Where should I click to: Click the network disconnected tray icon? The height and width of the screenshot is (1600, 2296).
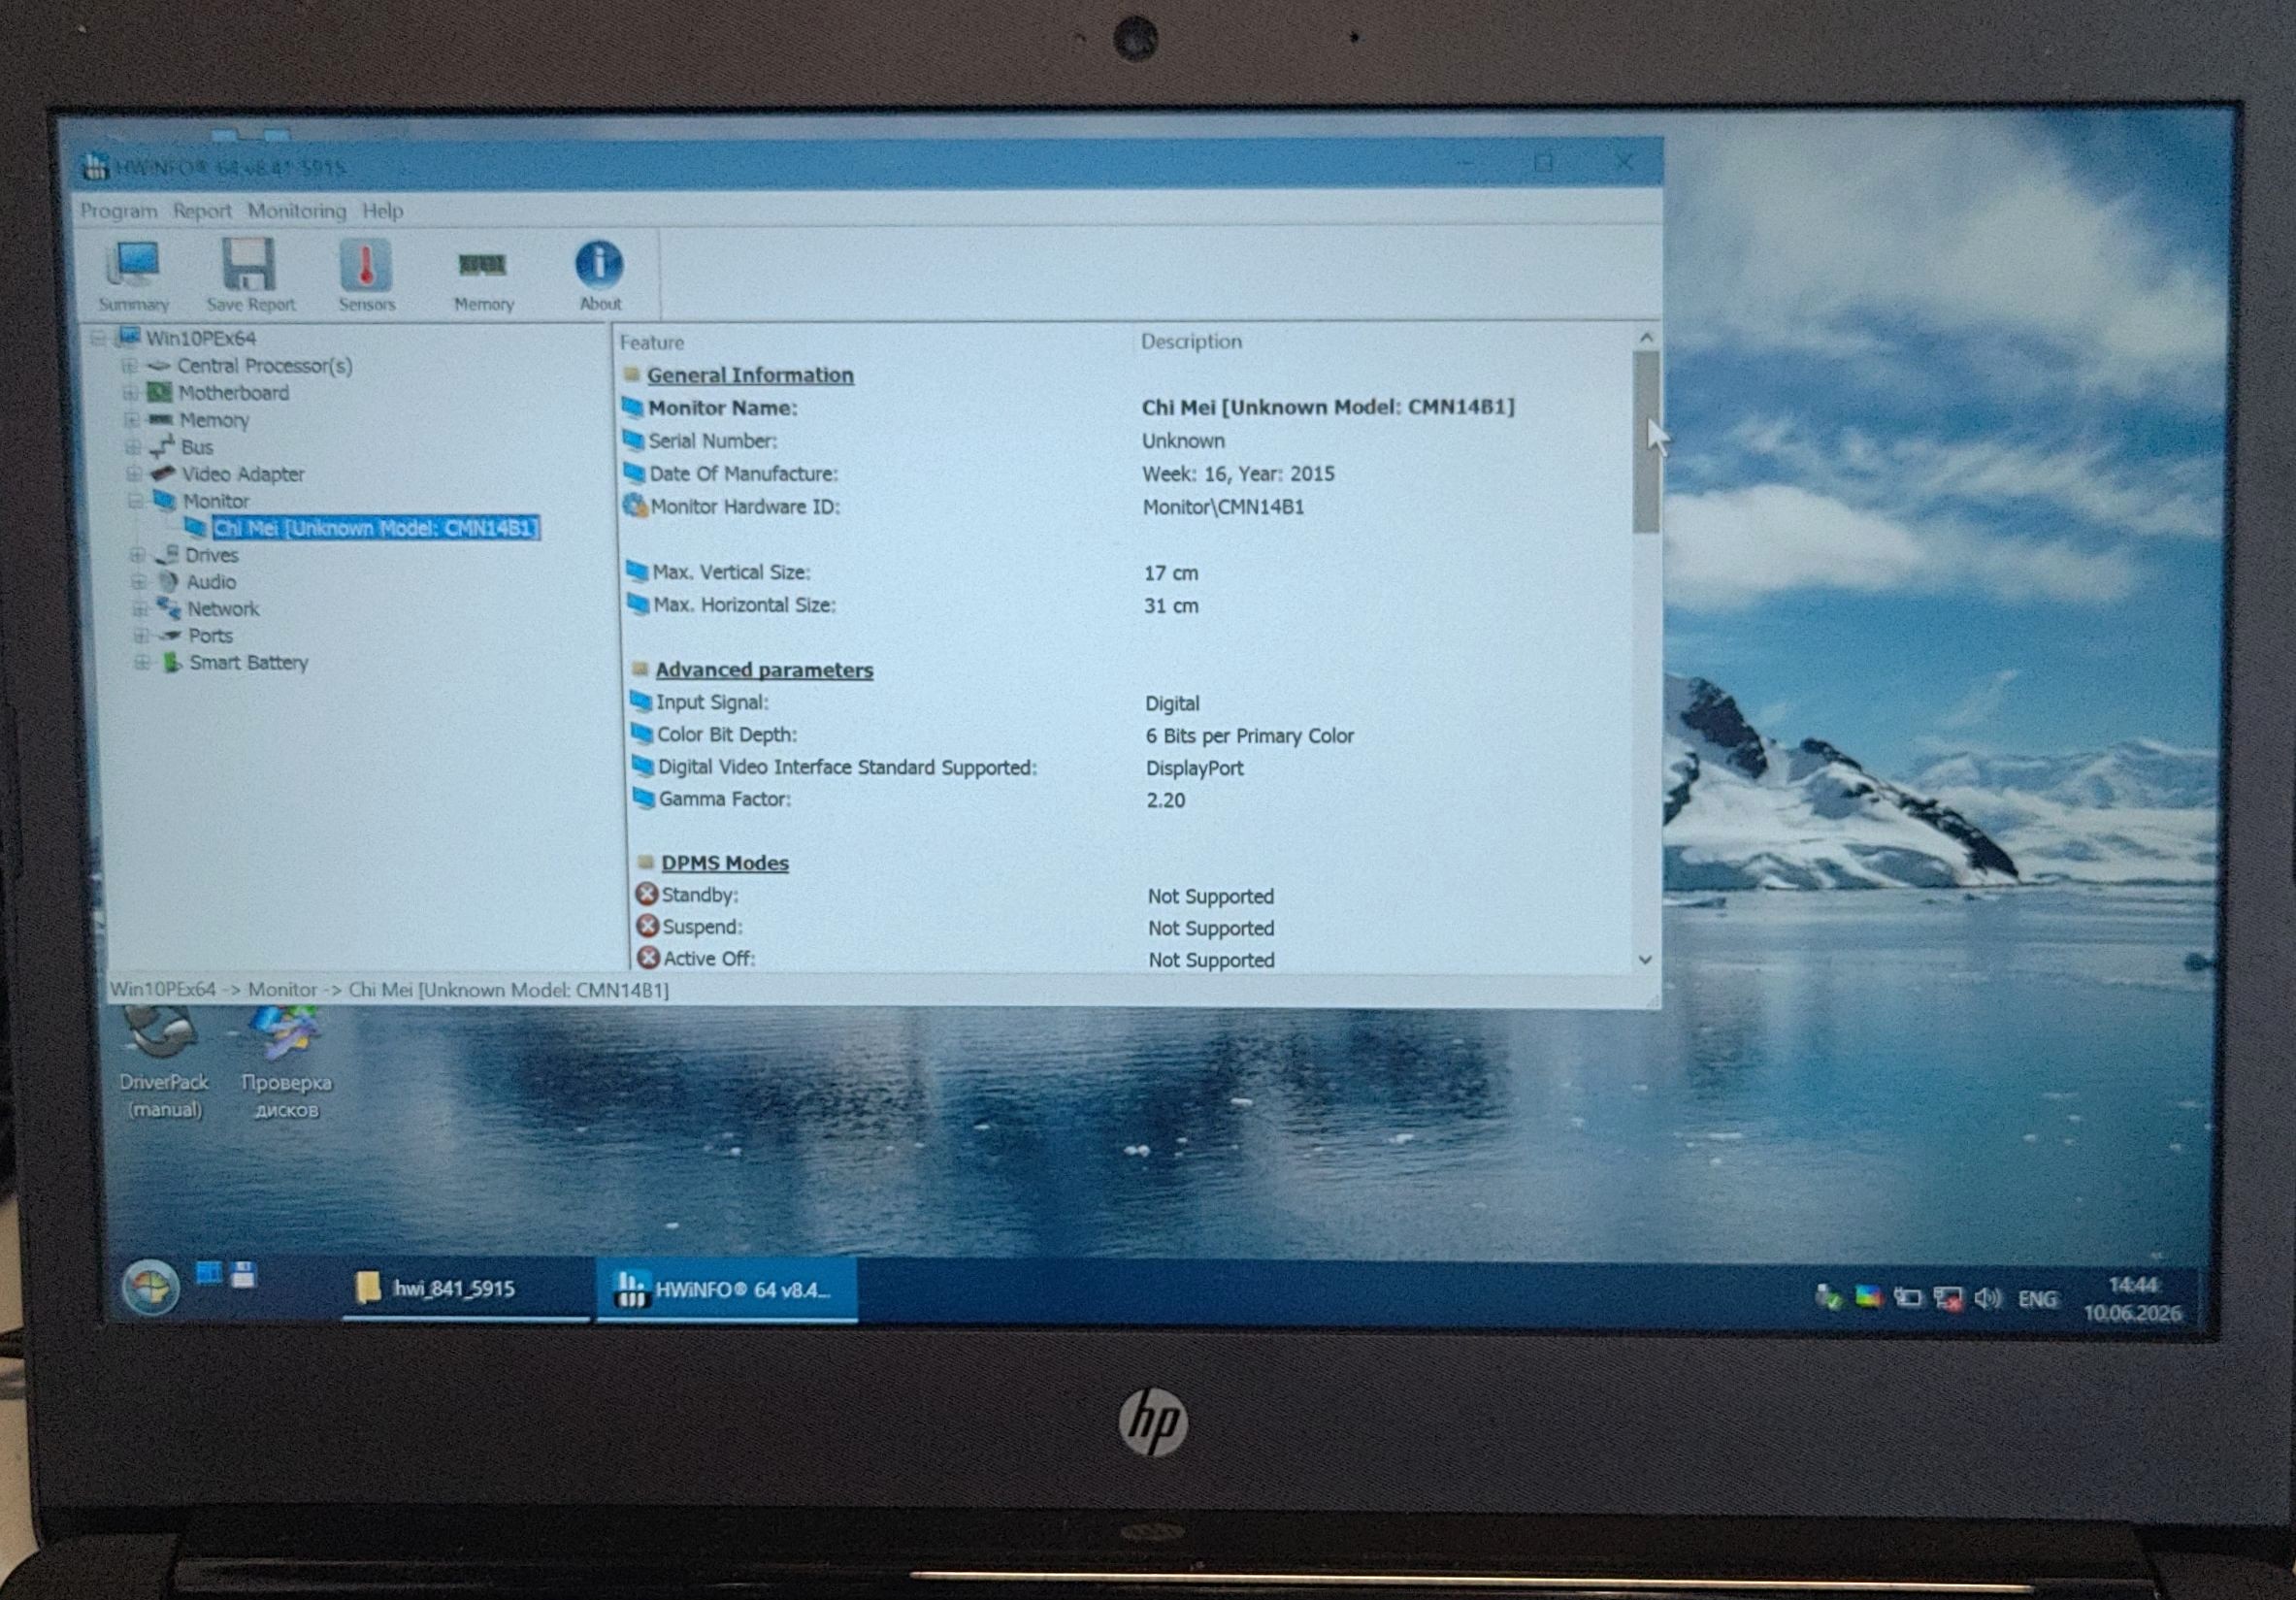(x=1947, y=1299)
